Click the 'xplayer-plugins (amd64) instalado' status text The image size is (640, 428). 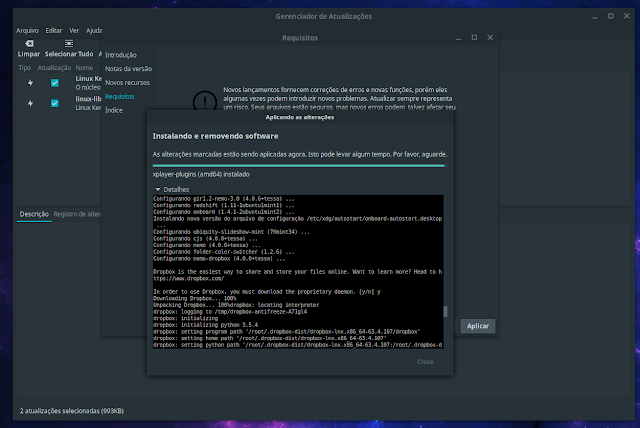tap(201, 174)
